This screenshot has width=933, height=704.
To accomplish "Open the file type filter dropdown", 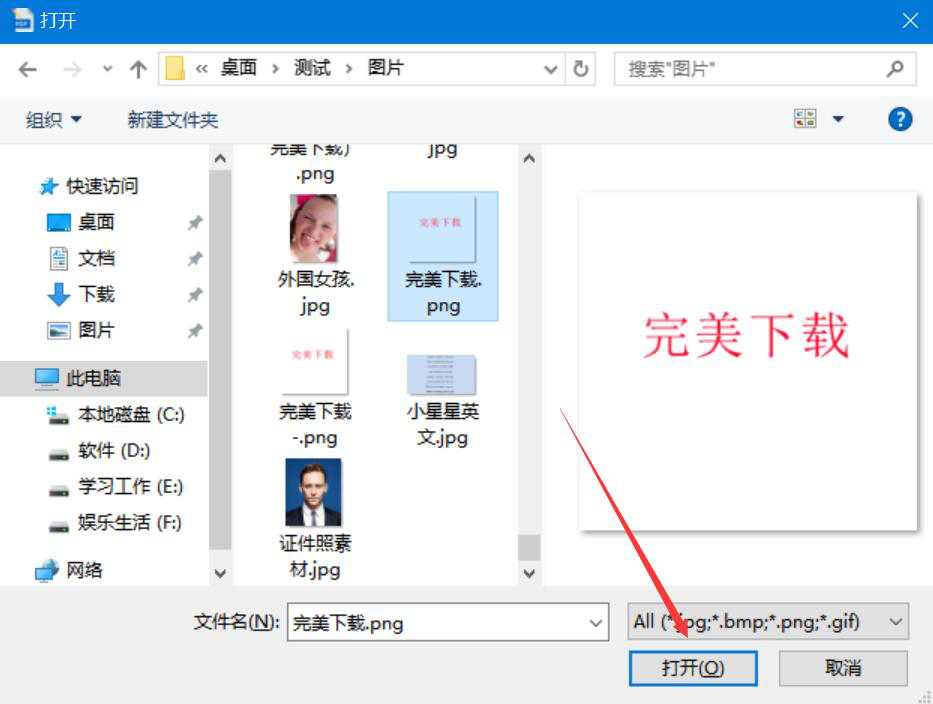I will [768, 622].
